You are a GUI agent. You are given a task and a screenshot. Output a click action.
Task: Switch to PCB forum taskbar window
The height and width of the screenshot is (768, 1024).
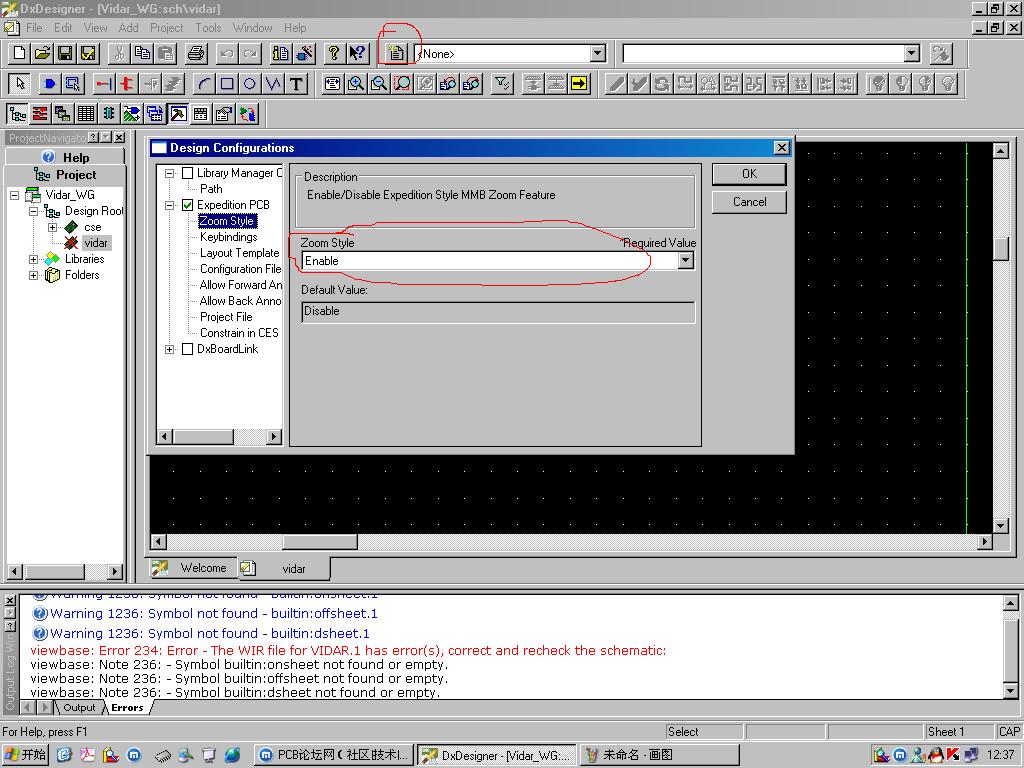334,755
